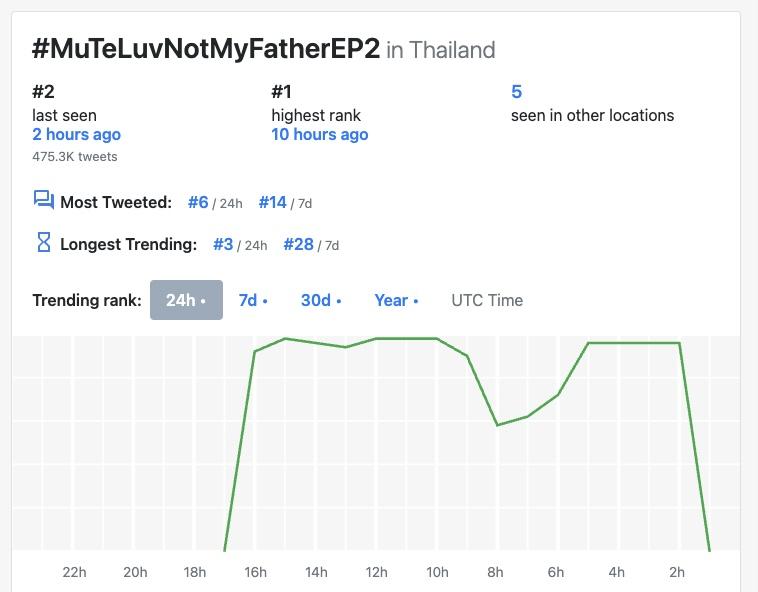This screenshot has width=758, height=592.
Task: Switch to the Year trending rank tab
Action: (396, 300)
